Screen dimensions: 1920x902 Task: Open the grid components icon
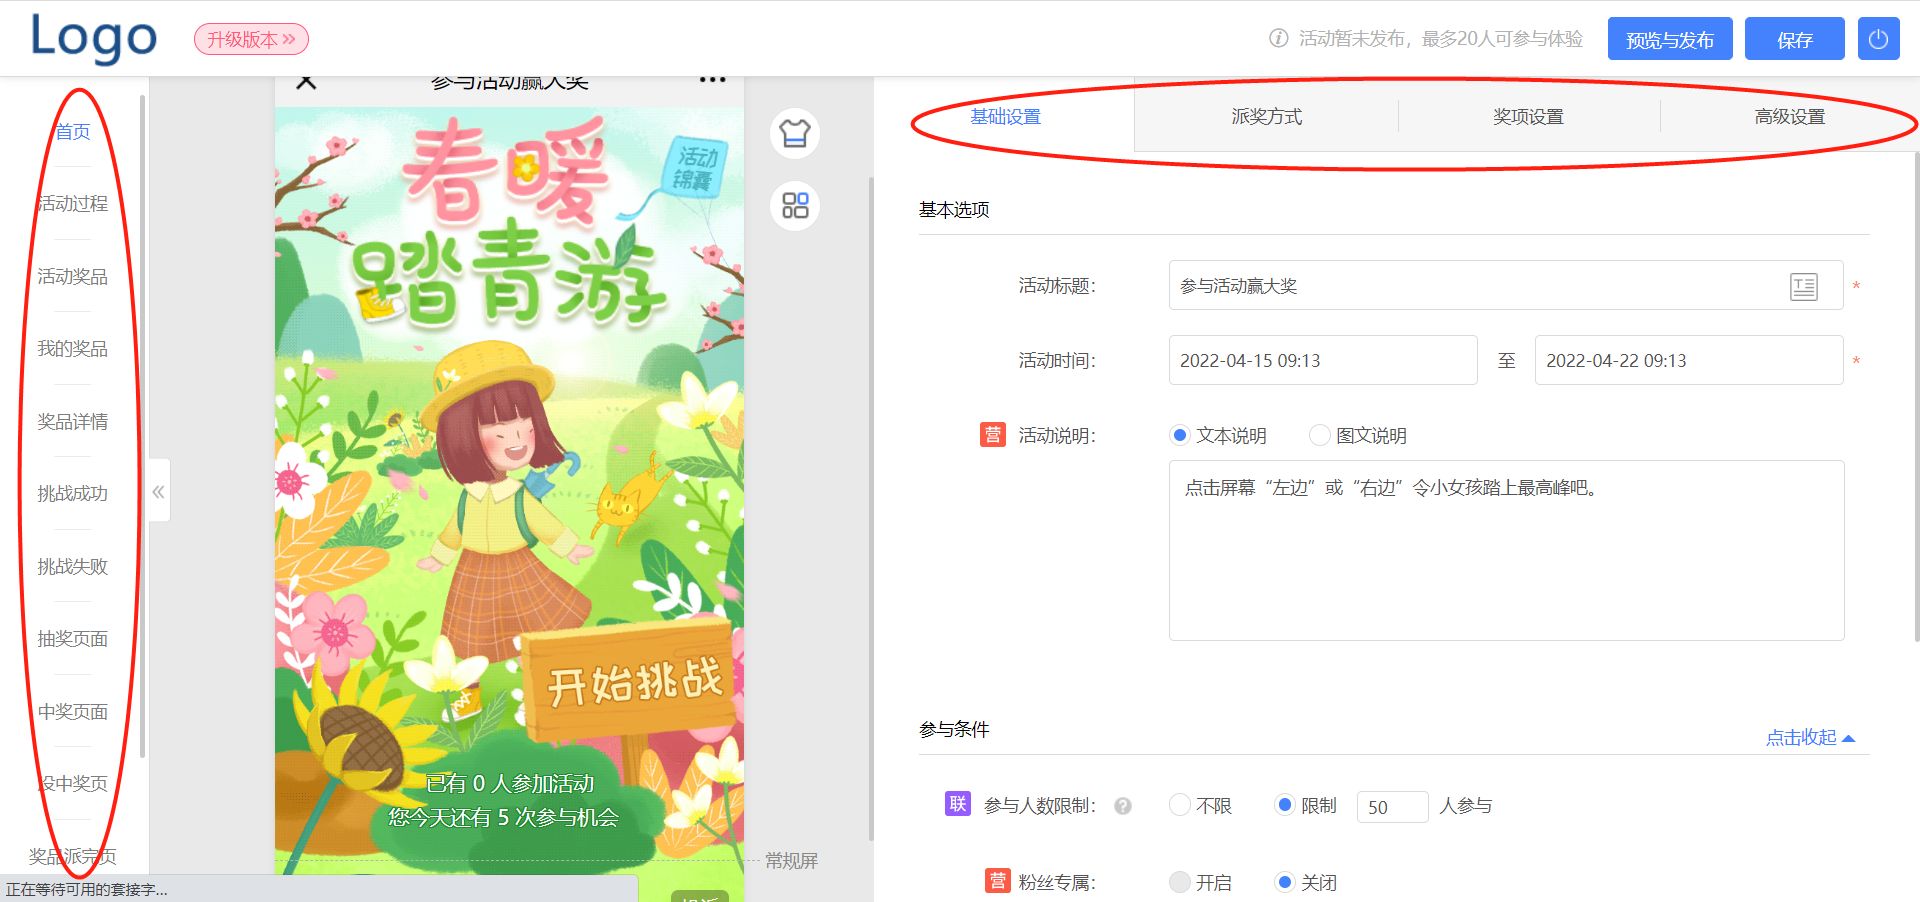click(795, 206)
